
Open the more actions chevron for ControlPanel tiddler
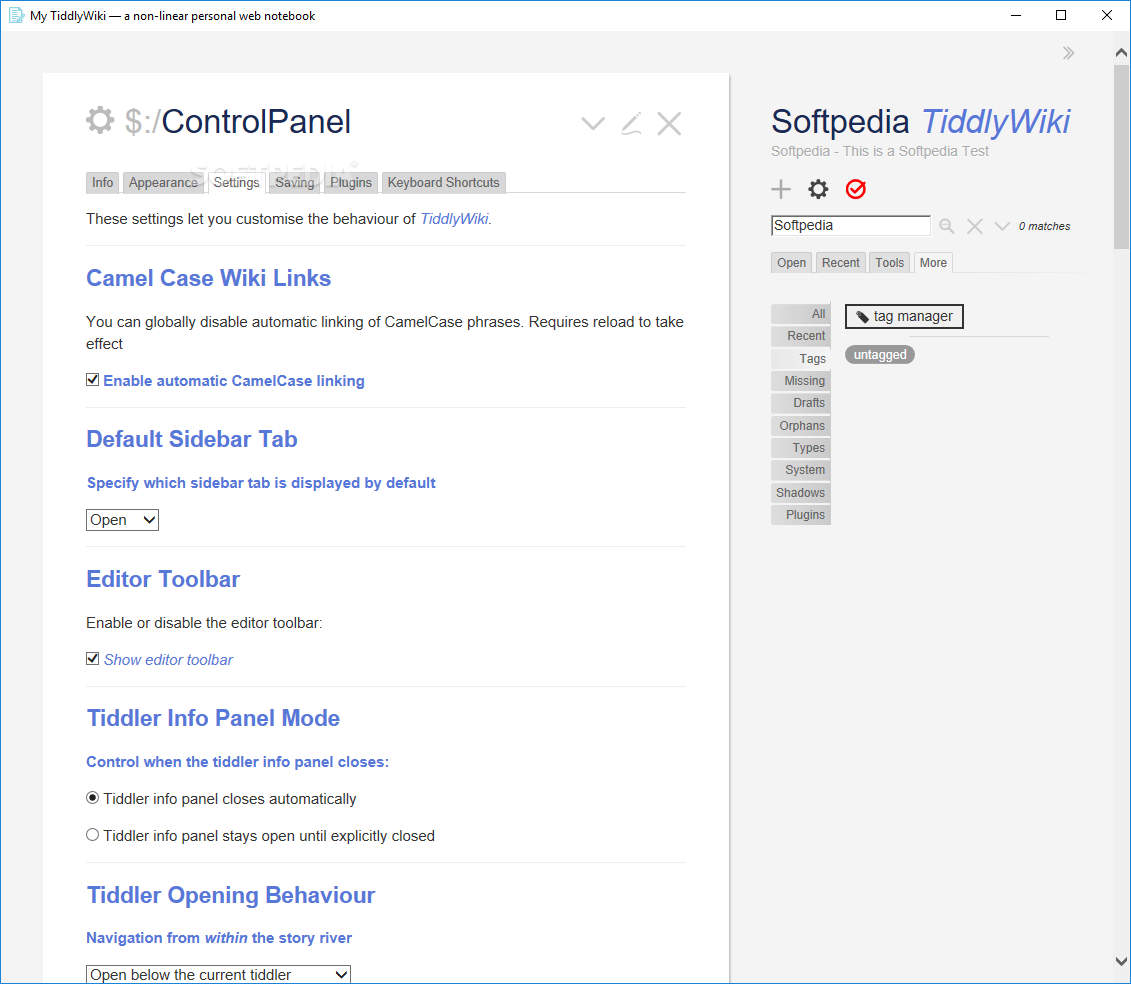pos(593,123)
